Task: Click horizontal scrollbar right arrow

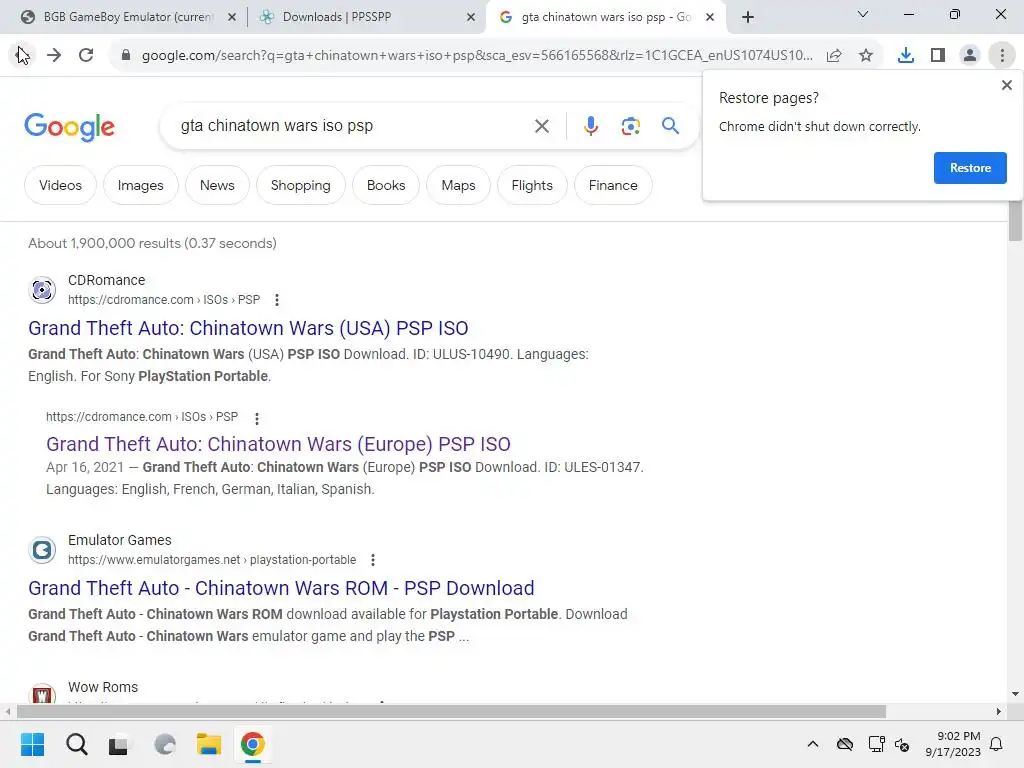Action: pos(999,711)
